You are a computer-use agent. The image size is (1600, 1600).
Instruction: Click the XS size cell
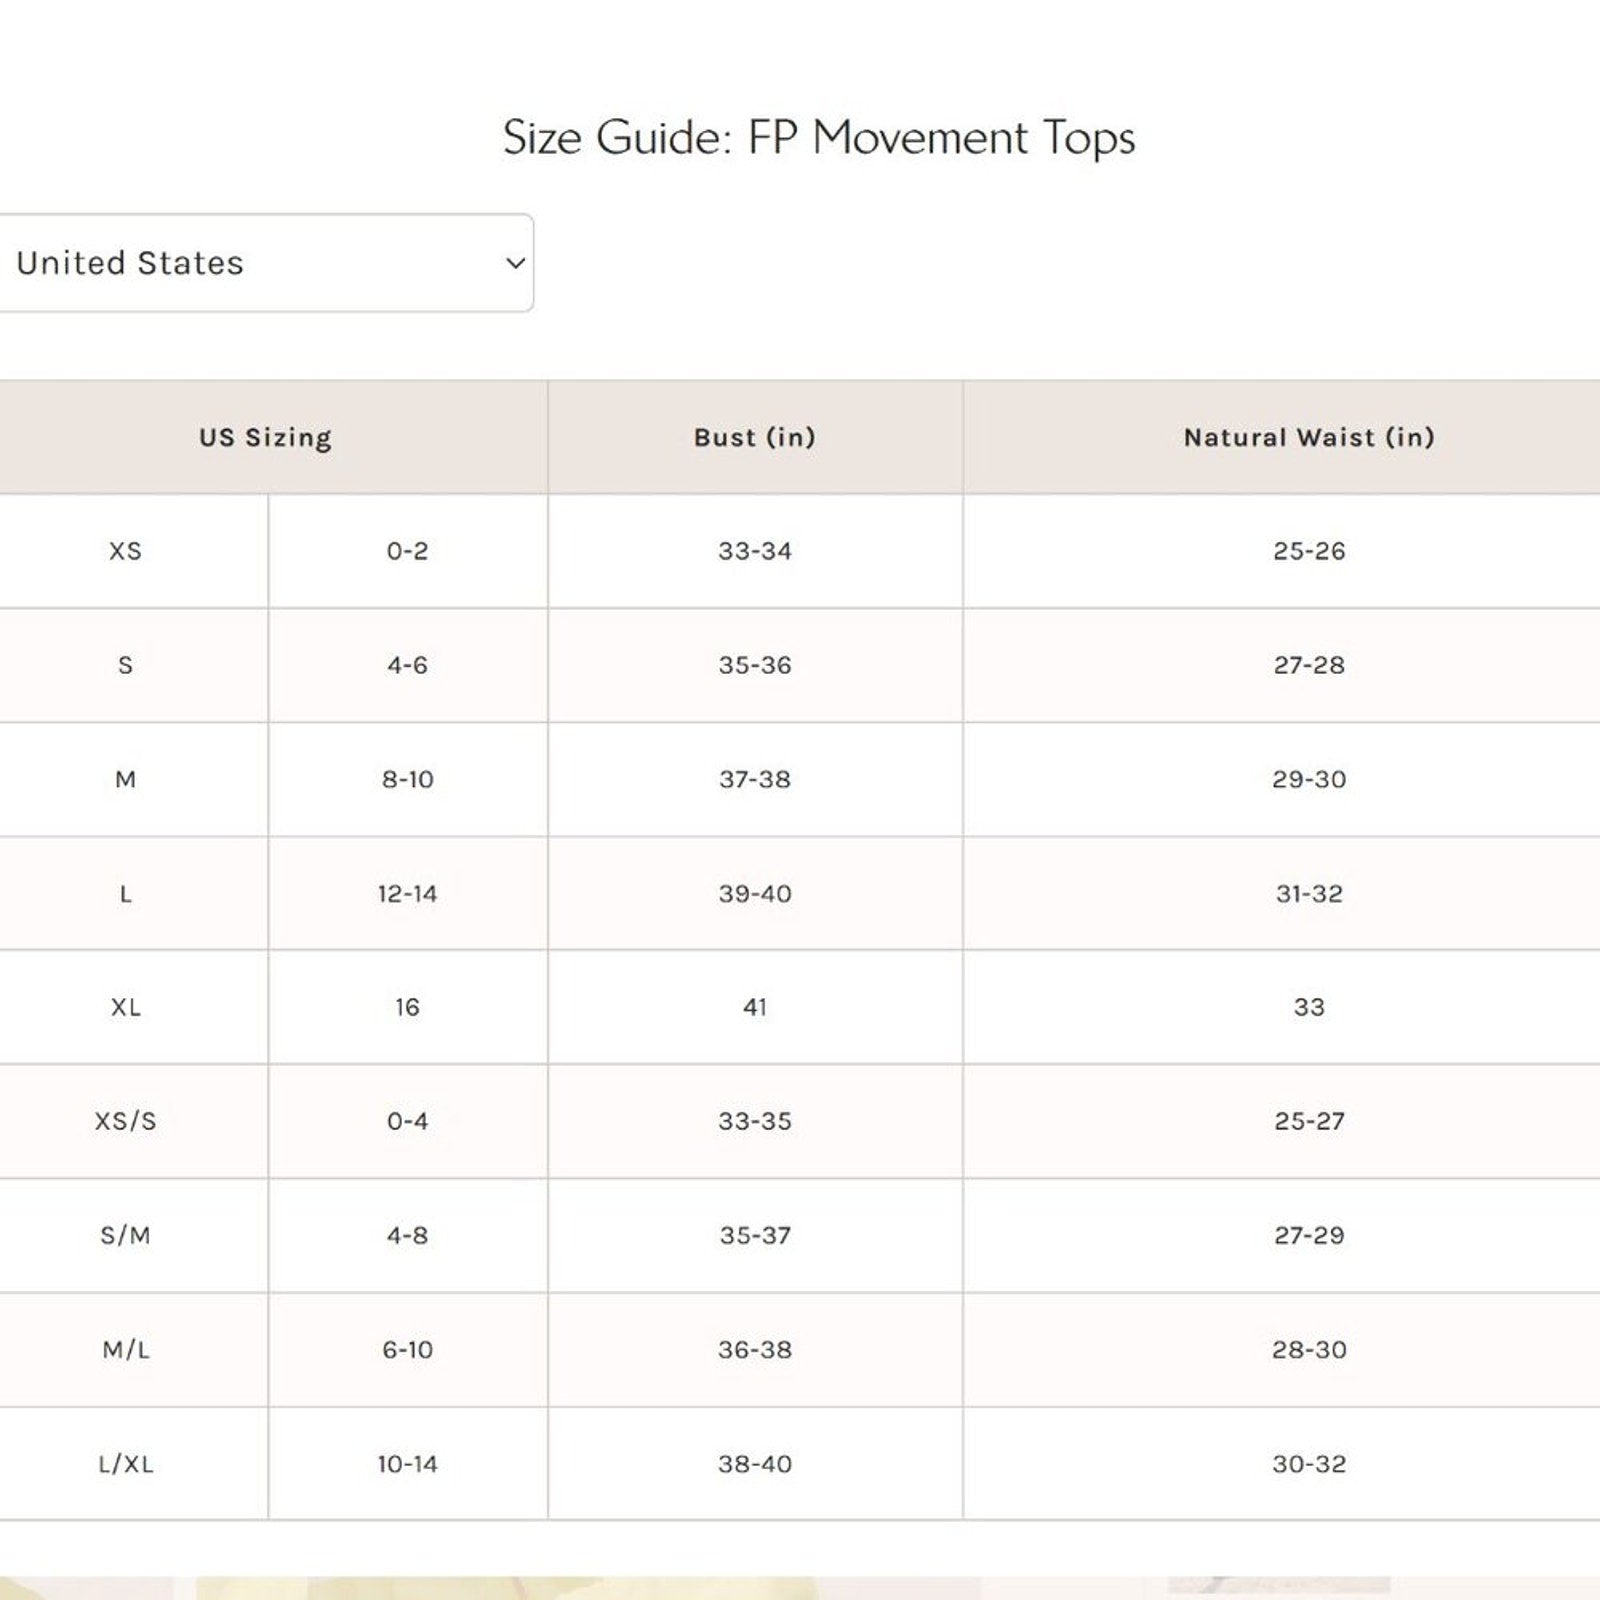point(125,551)
